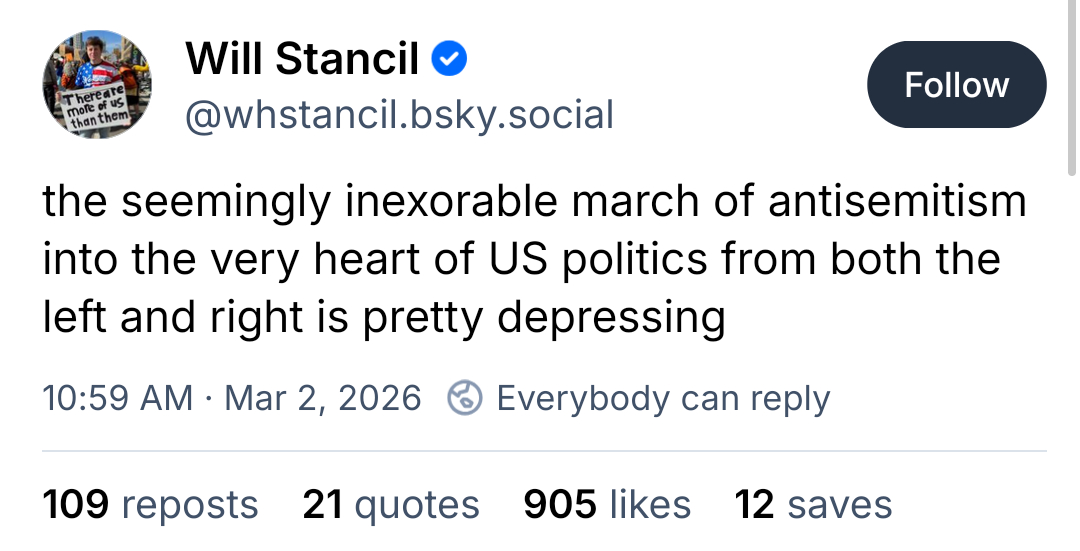Click the 12 saves count
The width and height of the screenshot is (1080, 551).
click(813, 504)
